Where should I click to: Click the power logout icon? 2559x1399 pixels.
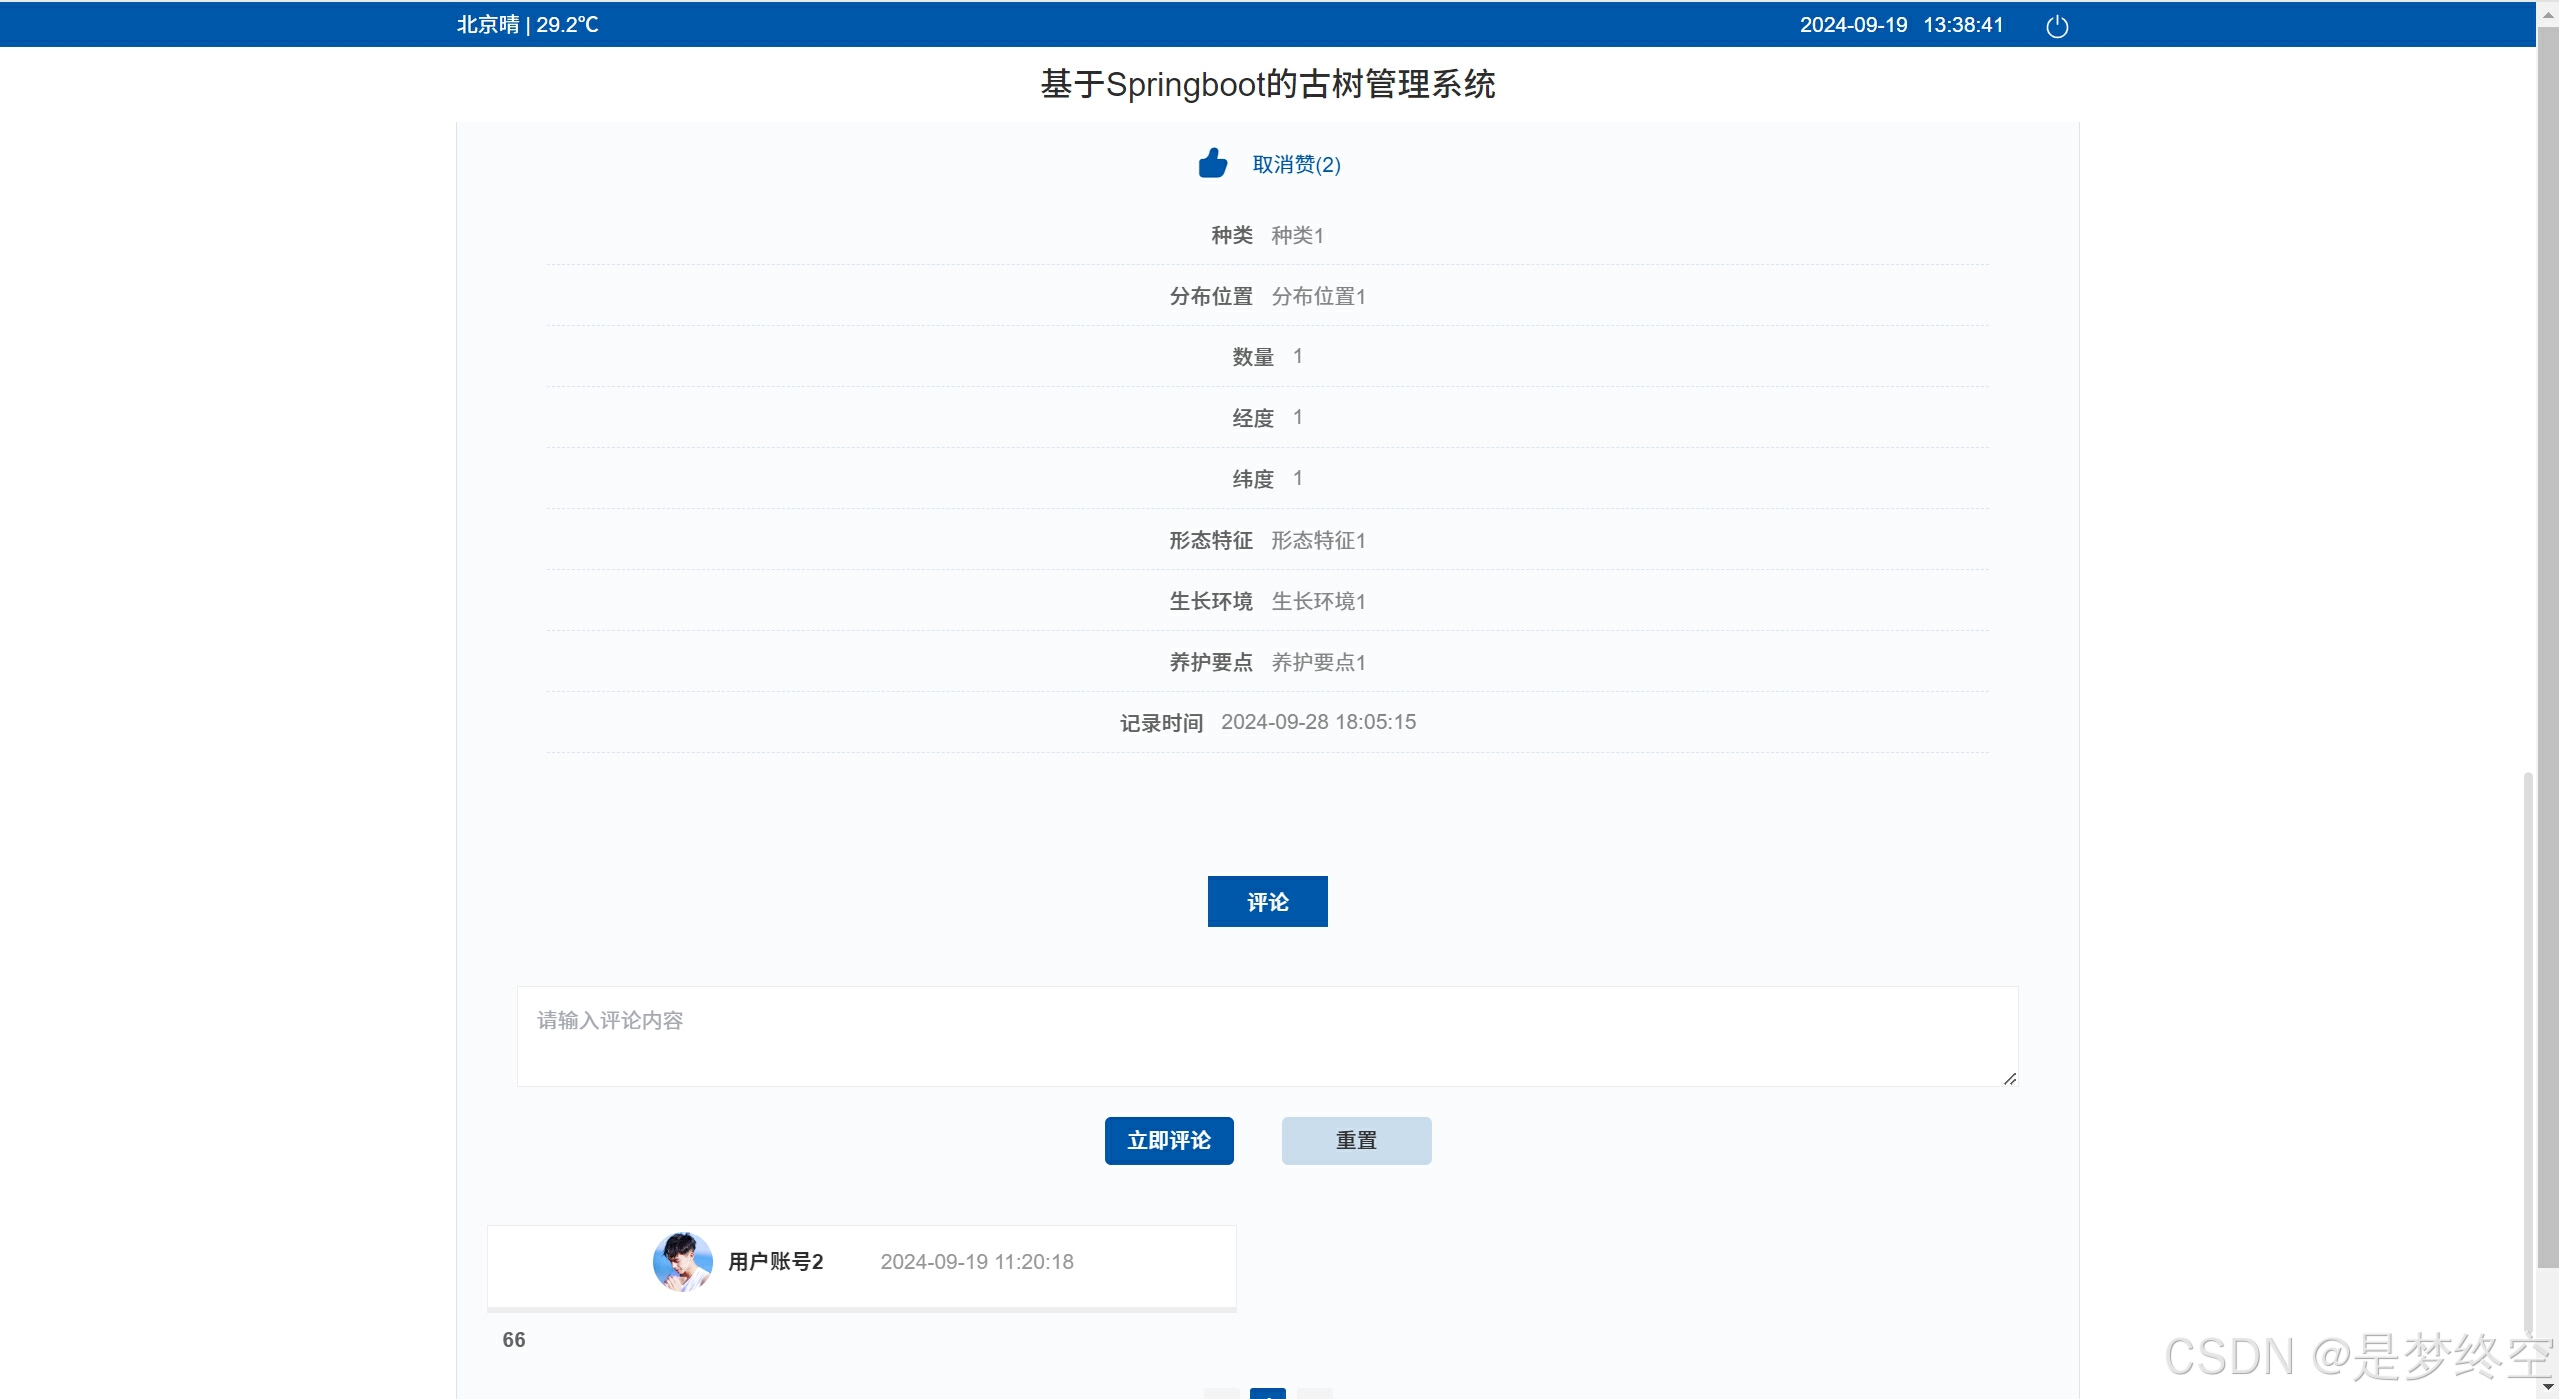pos(2057,26)
